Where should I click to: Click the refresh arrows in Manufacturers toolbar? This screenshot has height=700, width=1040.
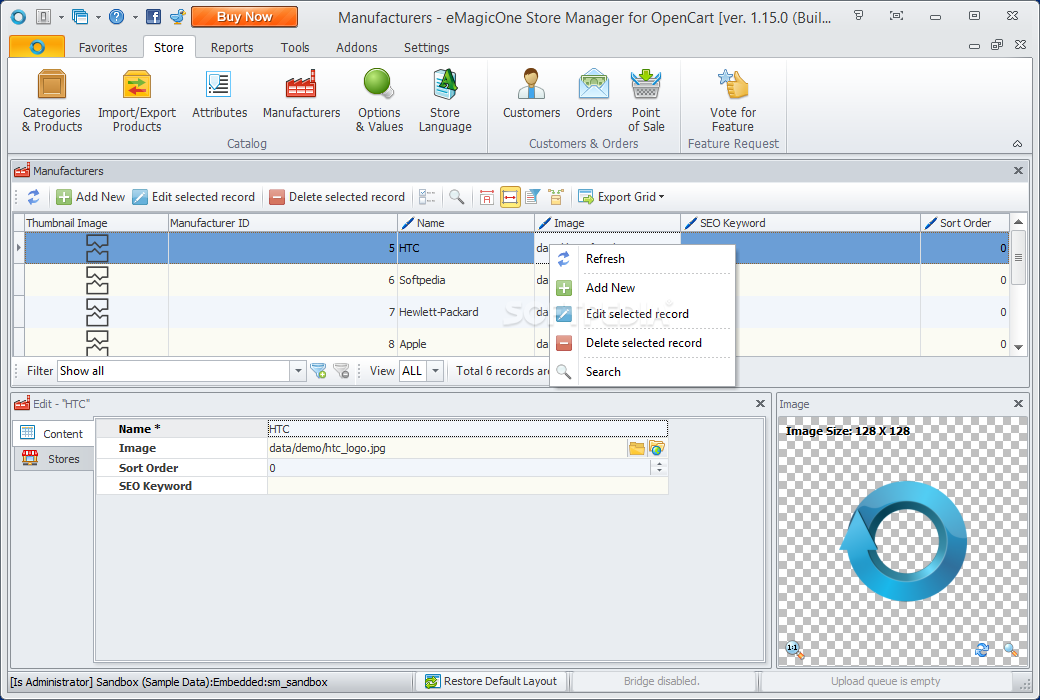coord(33,197)
